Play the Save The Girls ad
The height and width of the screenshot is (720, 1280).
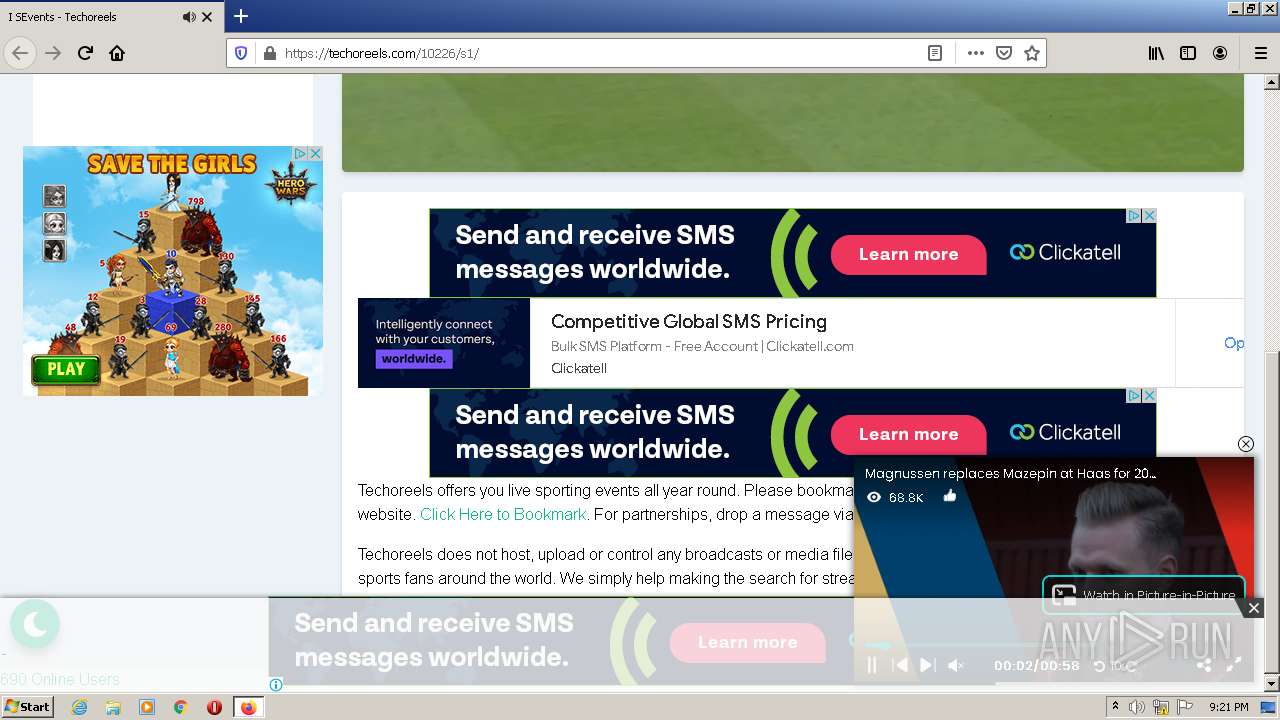pyautogui.click(x=66, y=369)
